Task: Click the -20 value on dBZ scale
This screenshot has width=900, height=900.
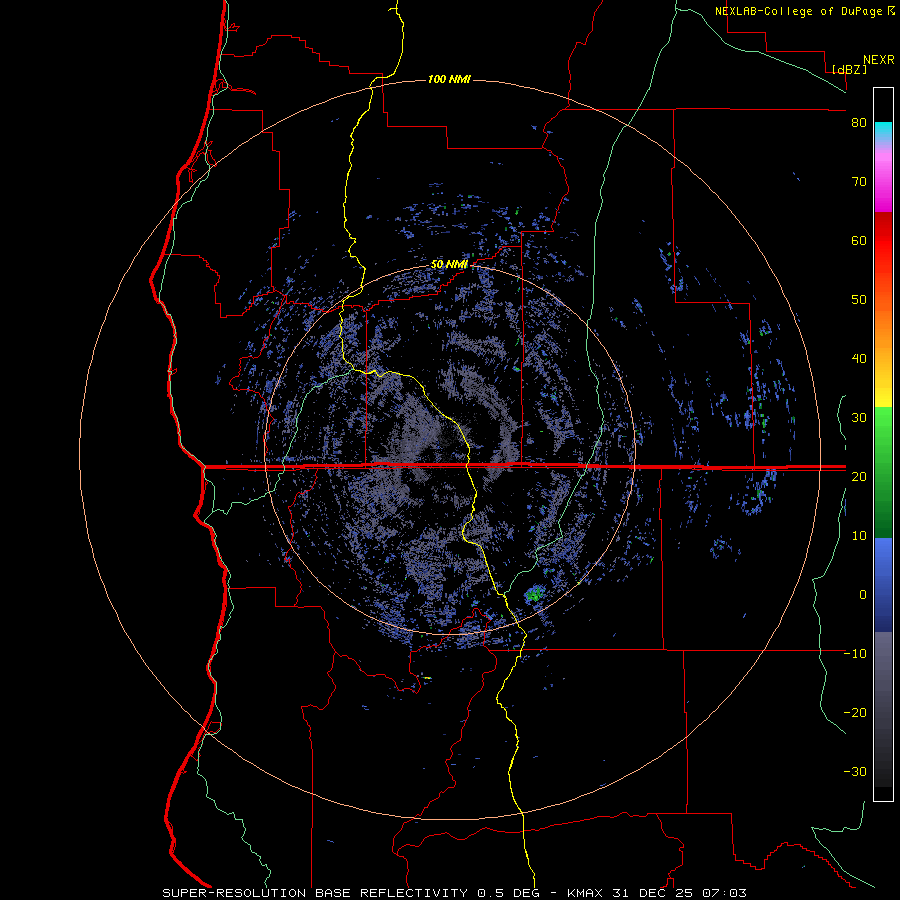Action: (x=855, y=713)
